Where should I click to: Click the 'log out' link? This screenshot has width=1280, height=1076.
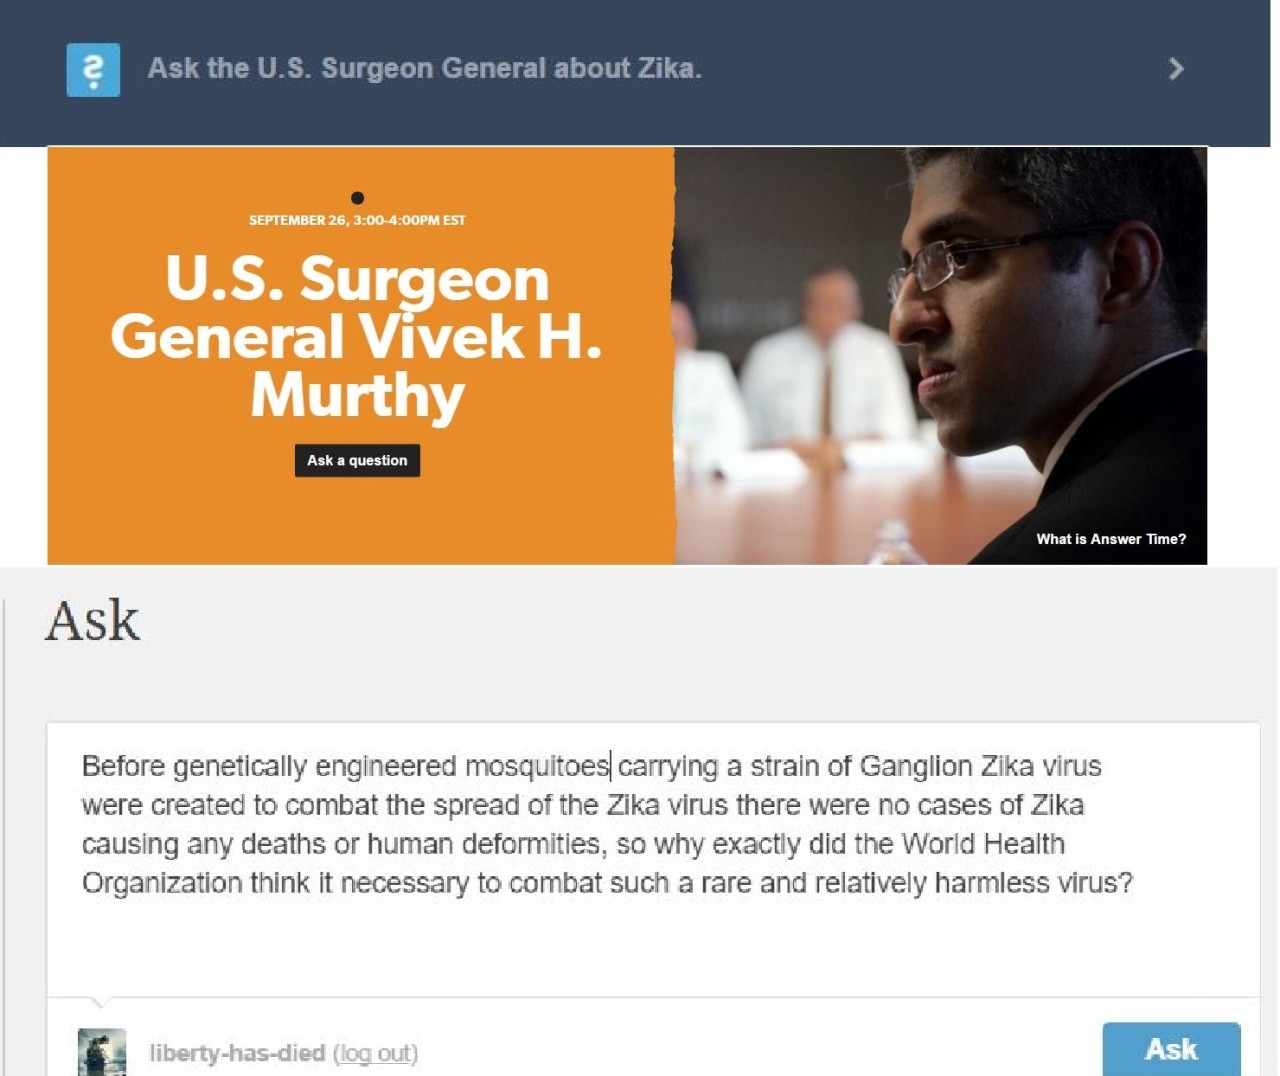click(x=375, y=1053)
